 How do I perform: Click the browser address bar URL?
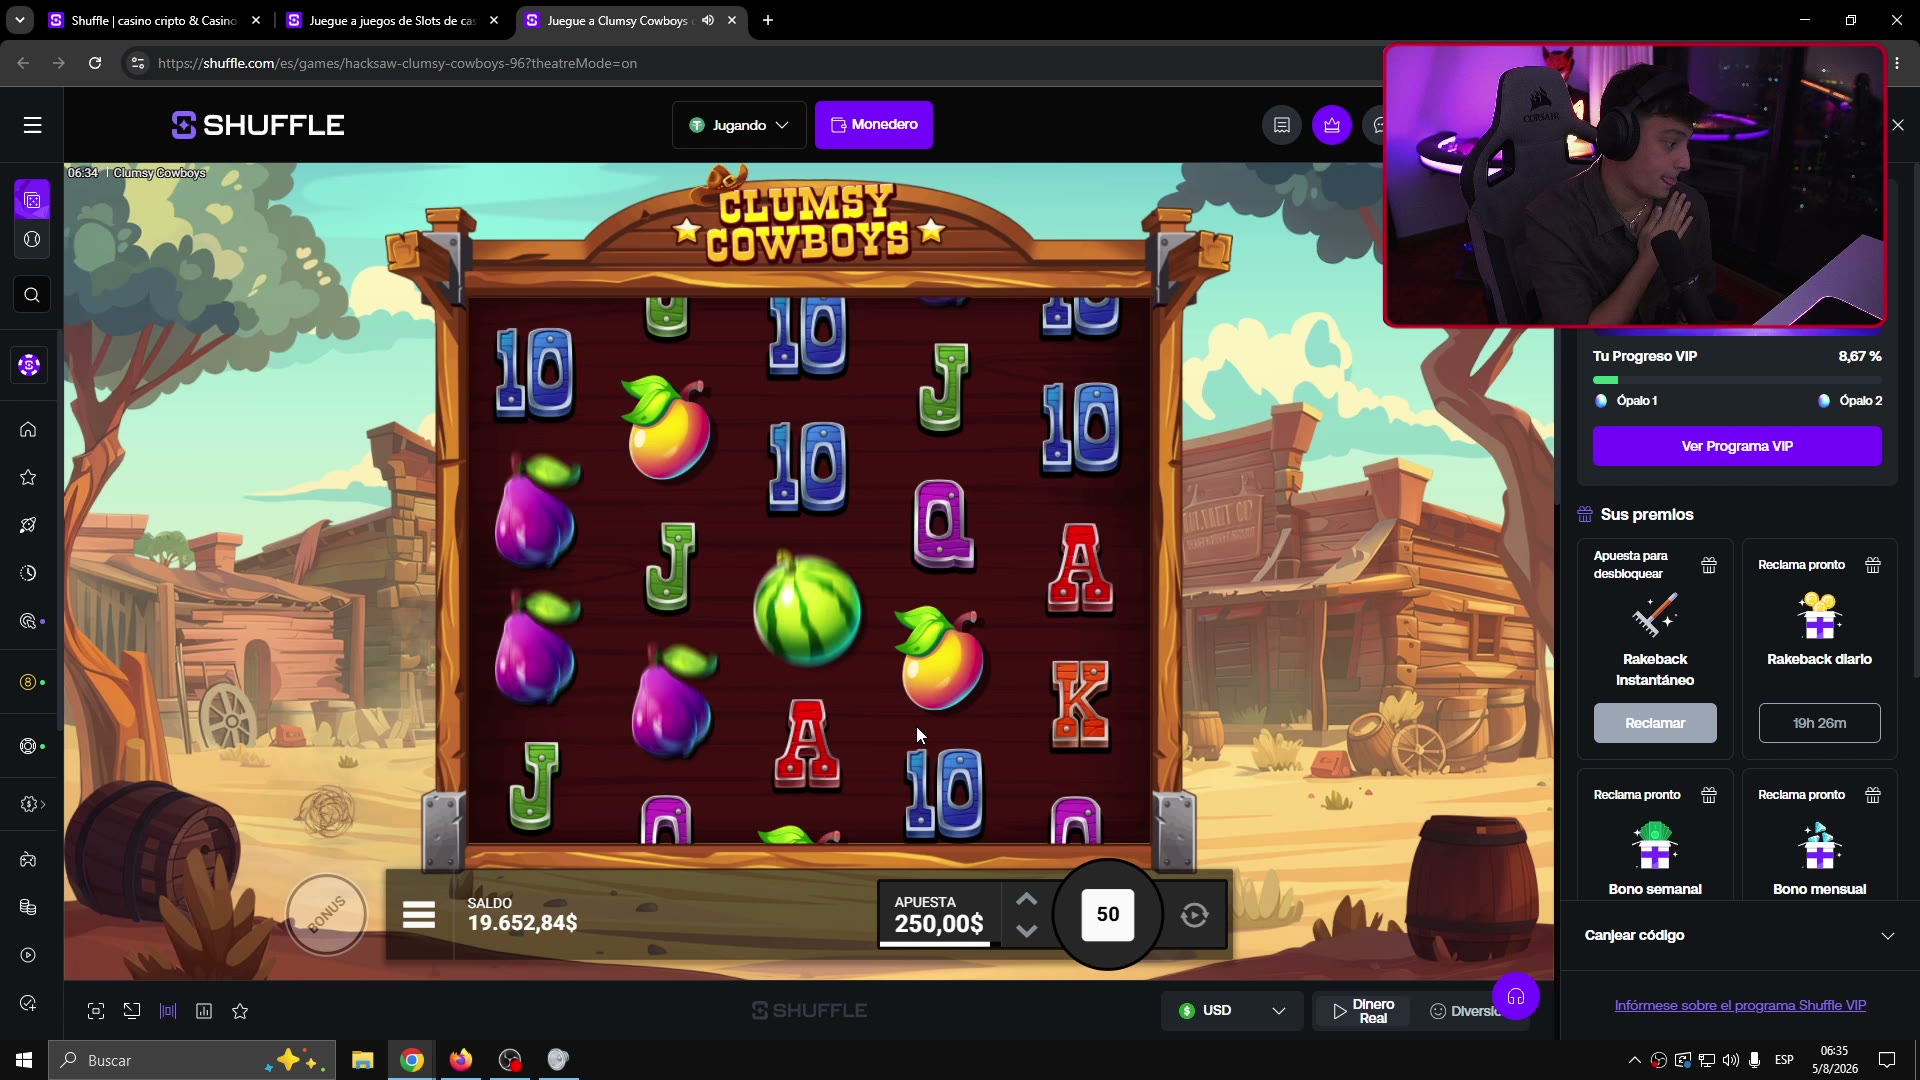397,63
